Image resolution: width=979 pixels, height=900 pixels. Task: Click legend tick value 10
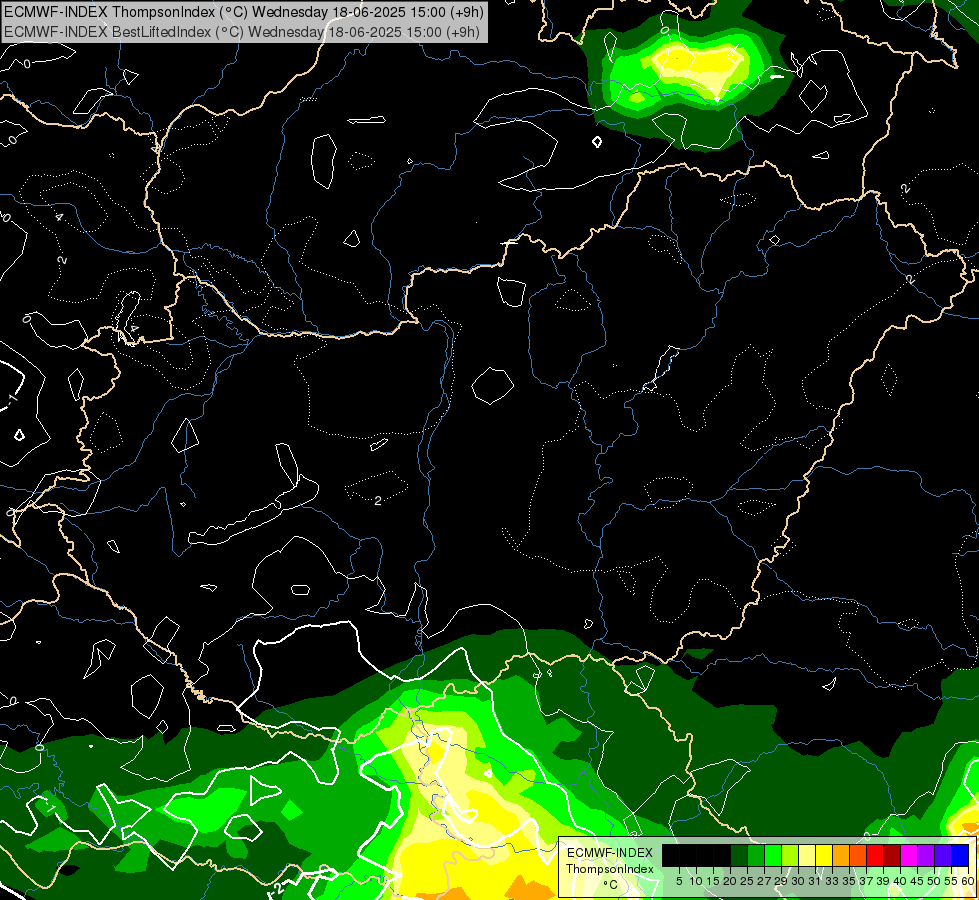click(696, 881)
